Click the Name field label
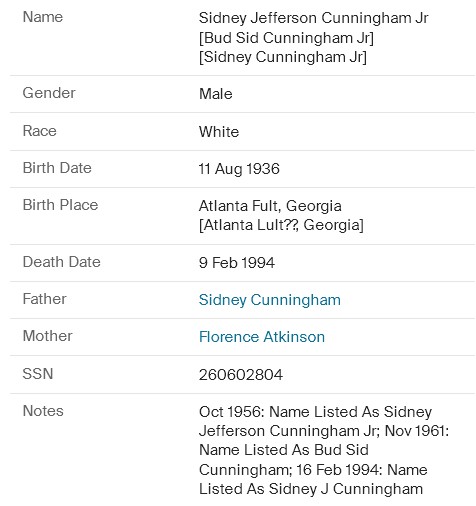Screen dimensions: 476x506 pos(43,17)
